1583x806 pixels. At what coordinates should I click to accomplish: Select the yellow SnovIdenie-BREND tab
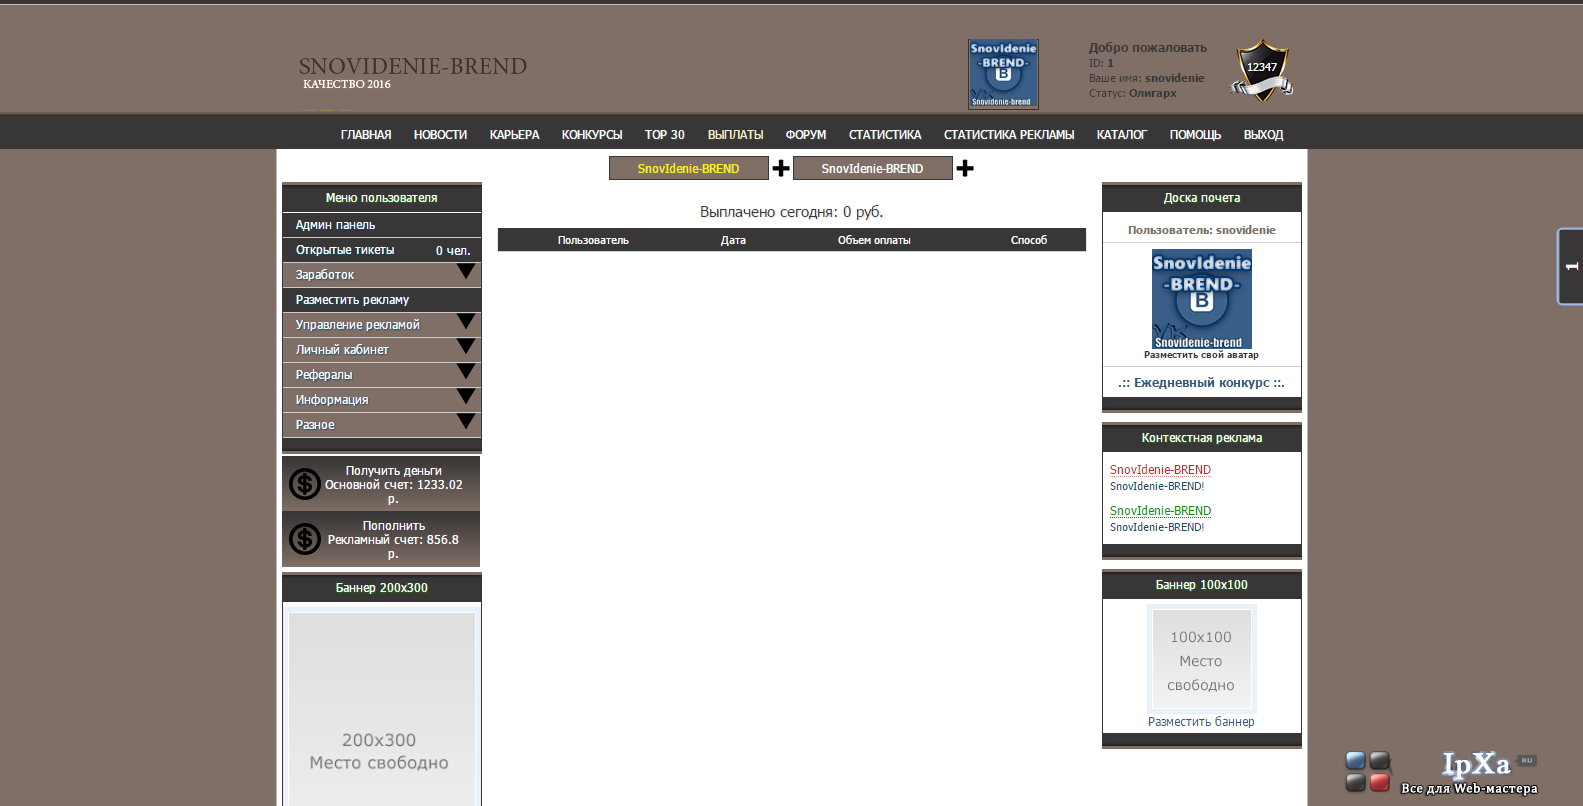(689, 168)
